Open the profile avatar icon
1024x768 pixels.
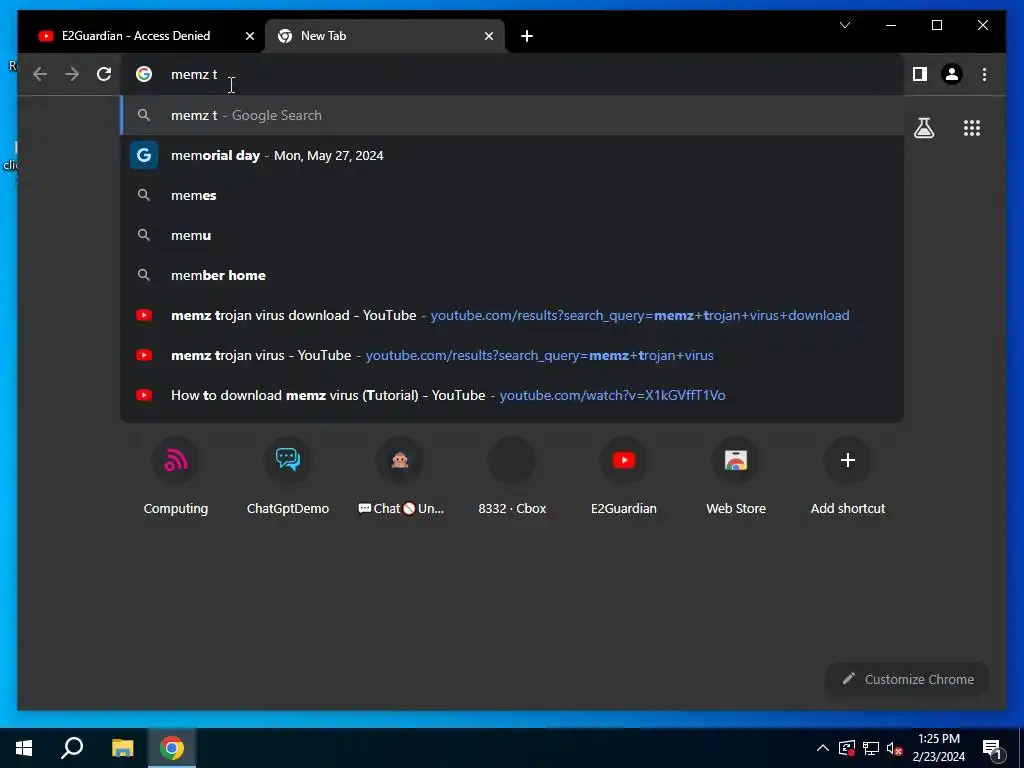[x=952, y=74]
